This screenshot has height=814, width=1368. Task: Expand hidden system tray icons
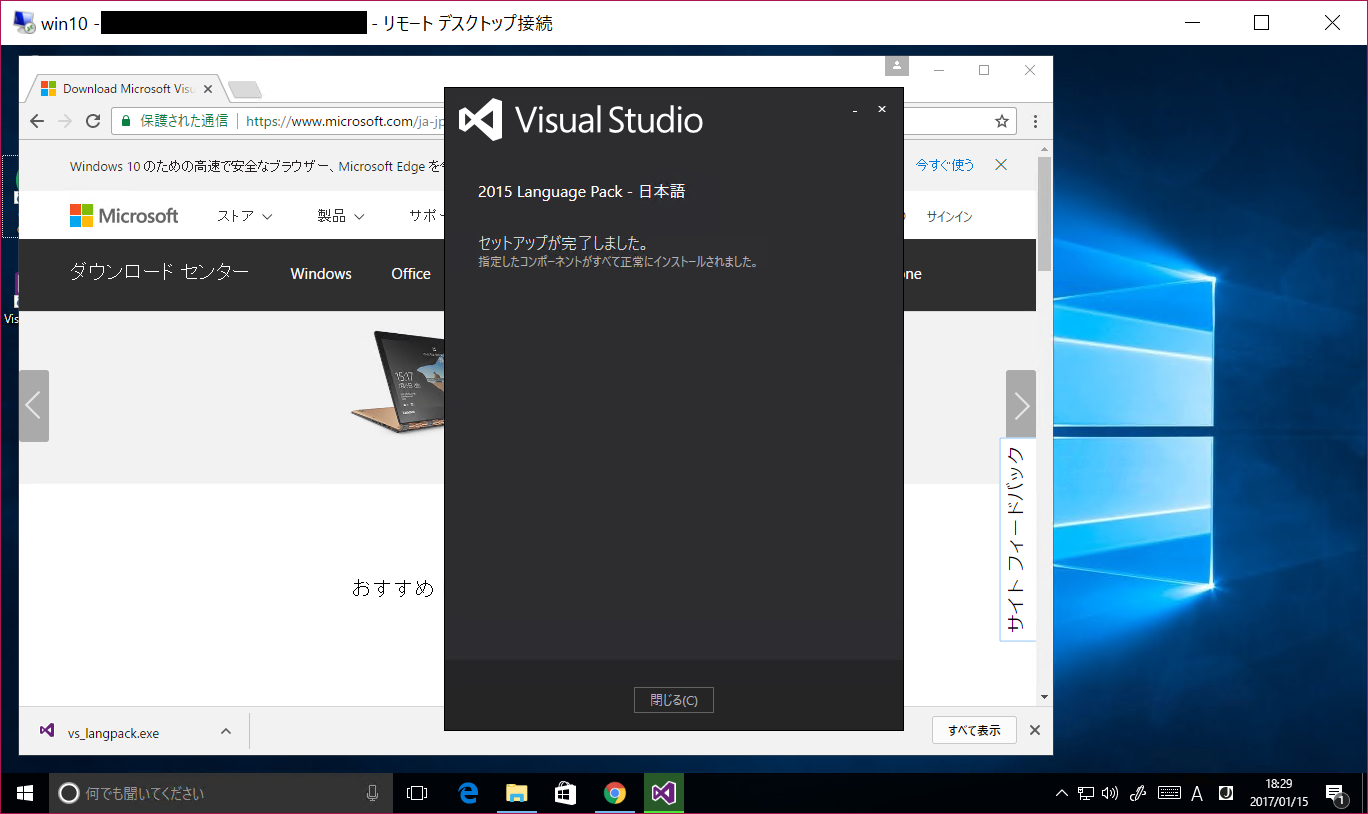tap(1061, 792)
